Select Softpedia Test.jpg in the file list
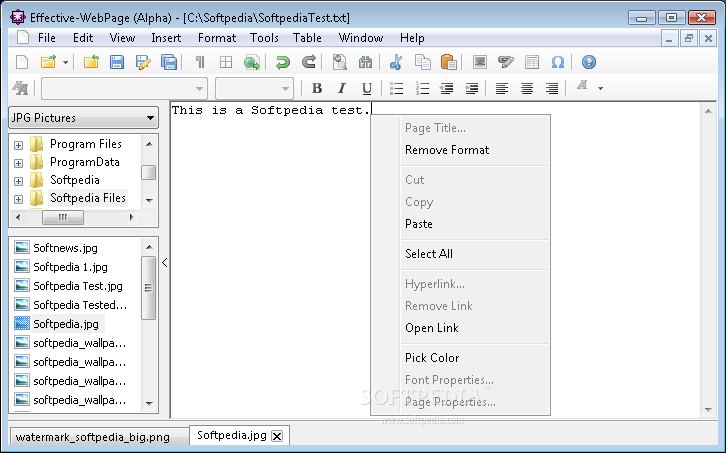Viewport: 726px width, 453px height. (x=78, y=286)
